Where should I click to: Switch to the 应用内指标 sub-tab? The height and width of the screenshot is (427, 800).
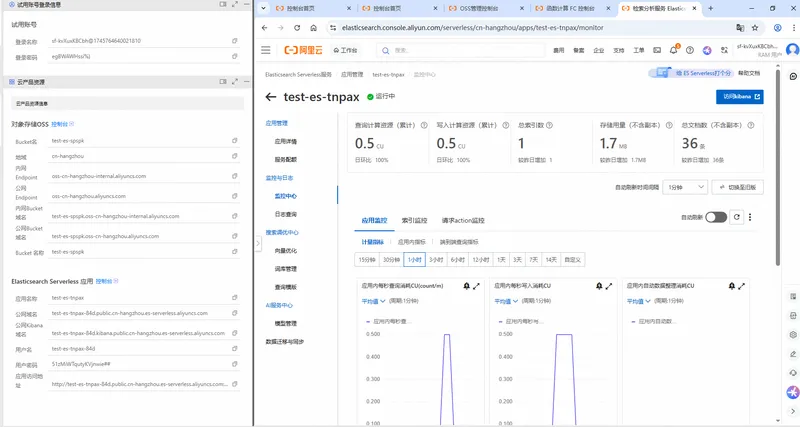[x=412, y=242]
